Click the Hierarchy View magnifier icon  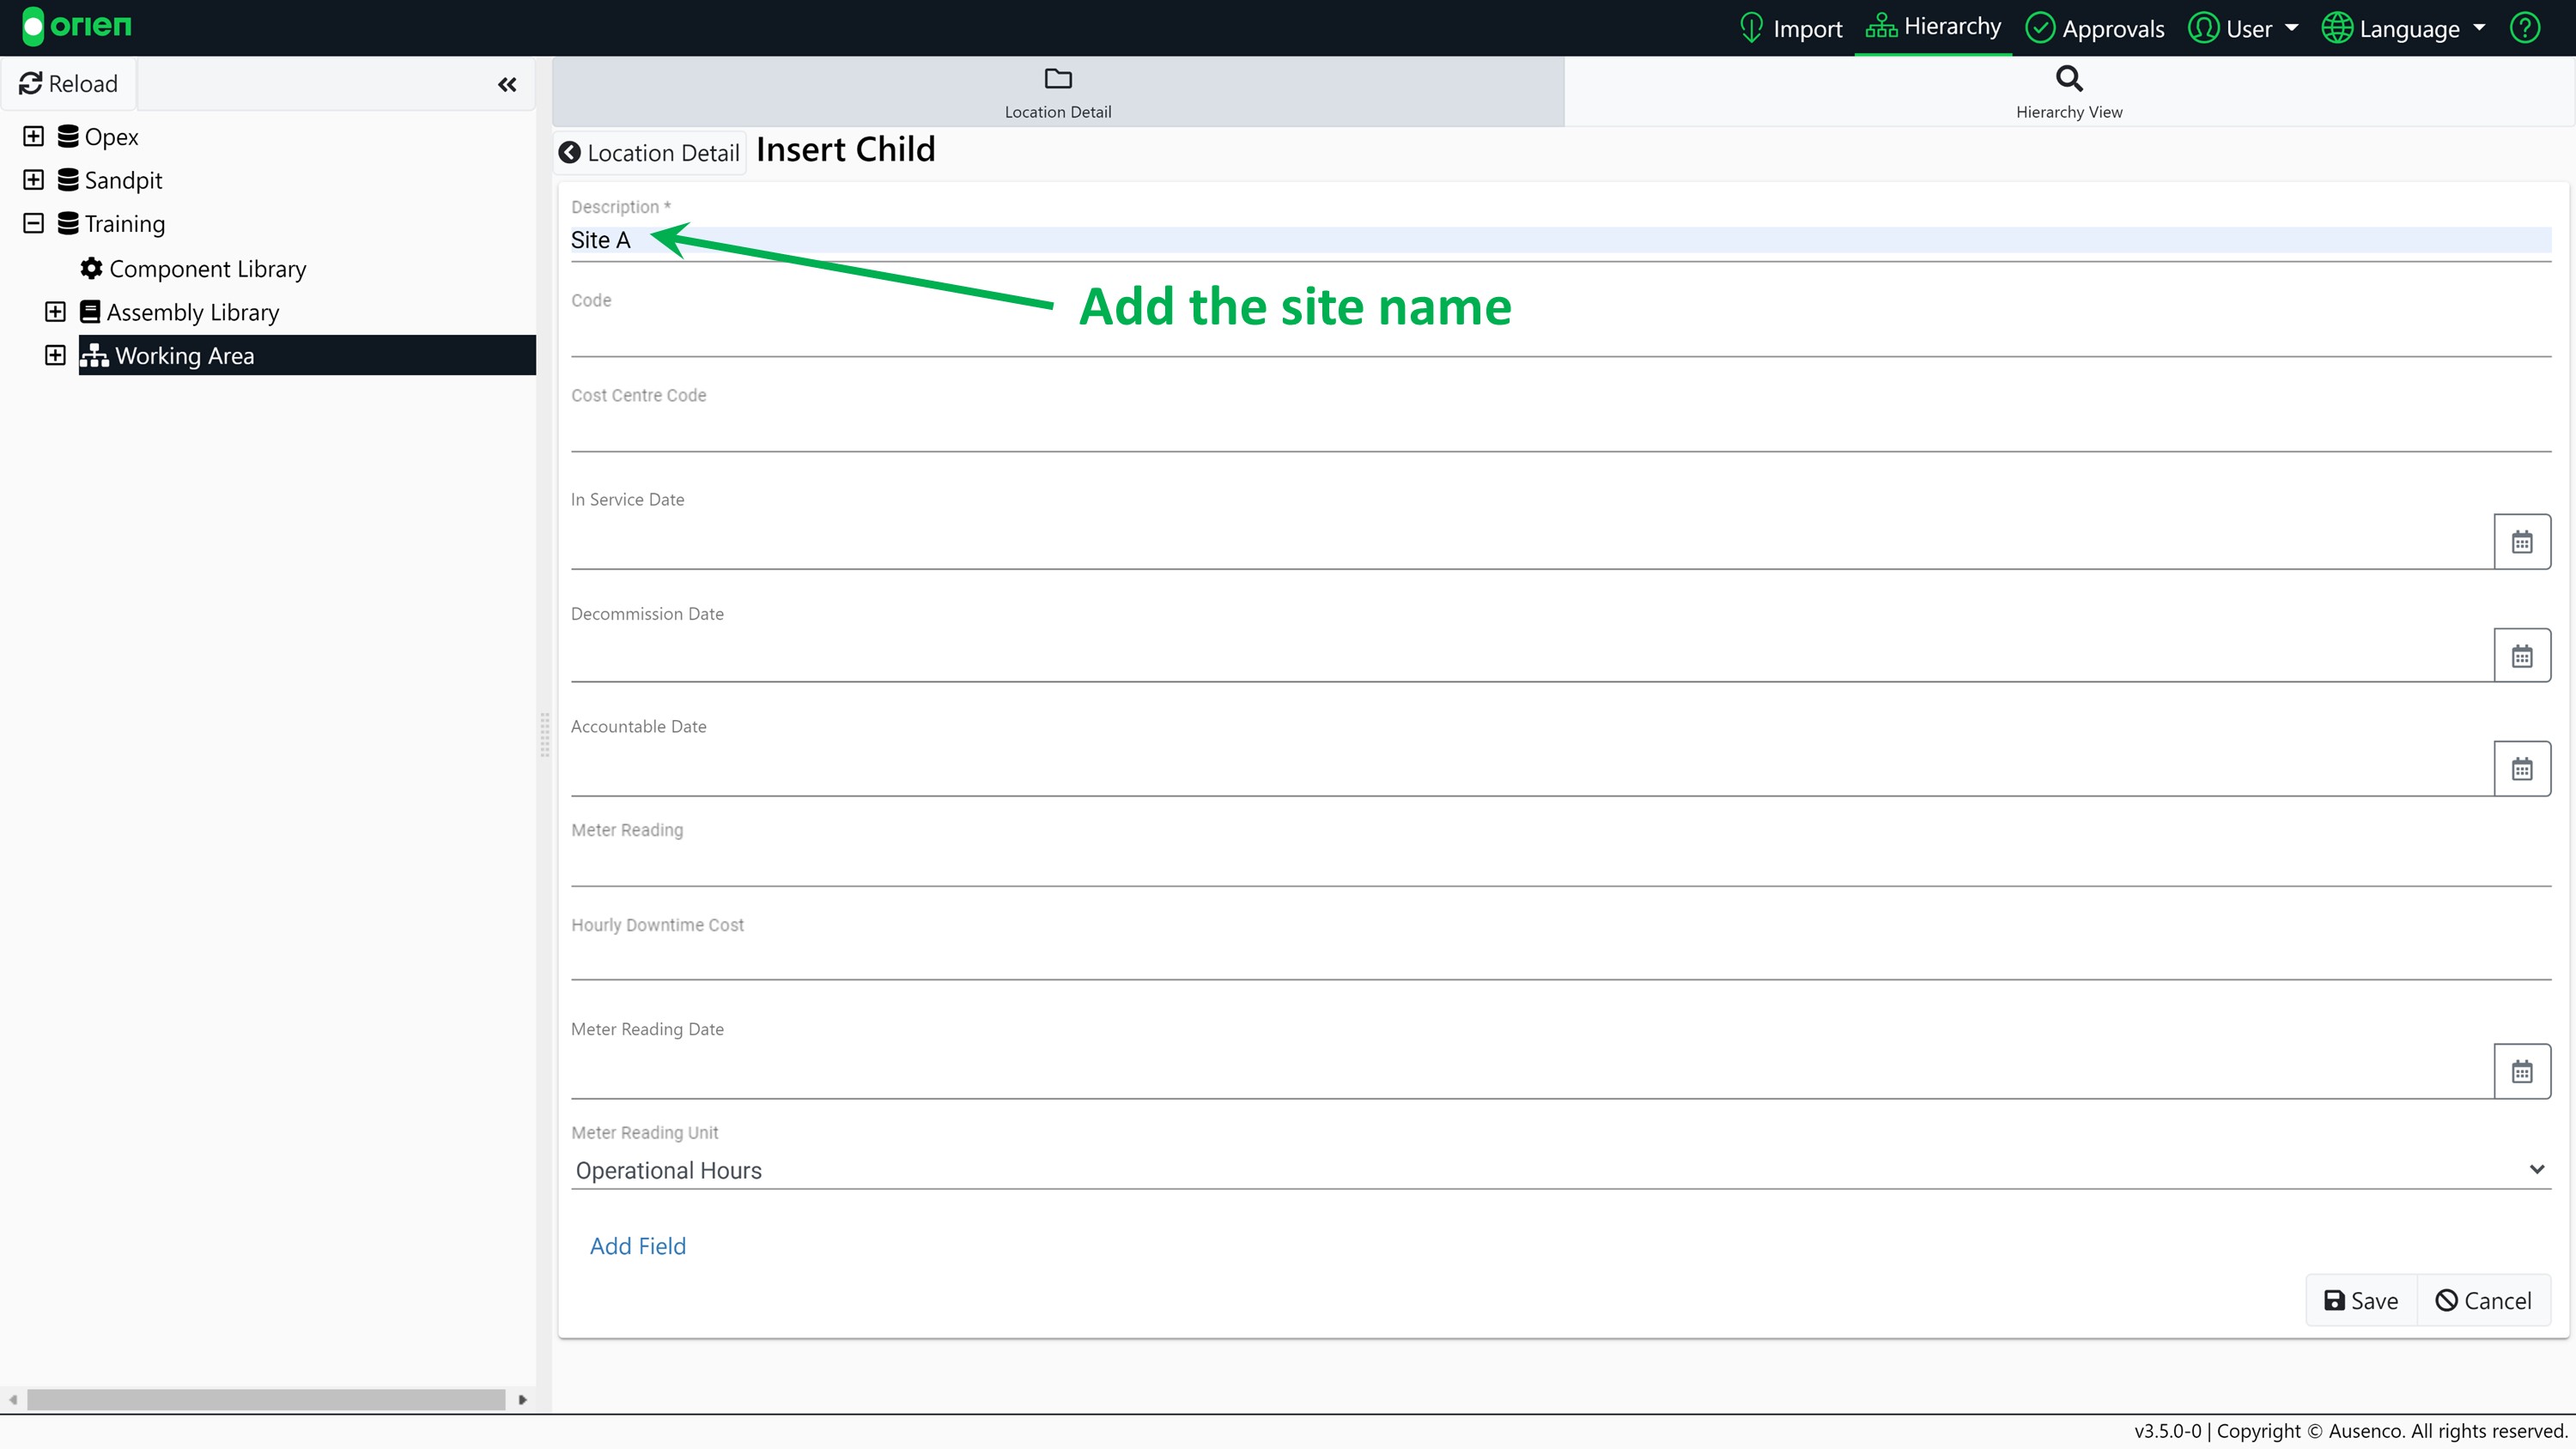click(2069, 78)
